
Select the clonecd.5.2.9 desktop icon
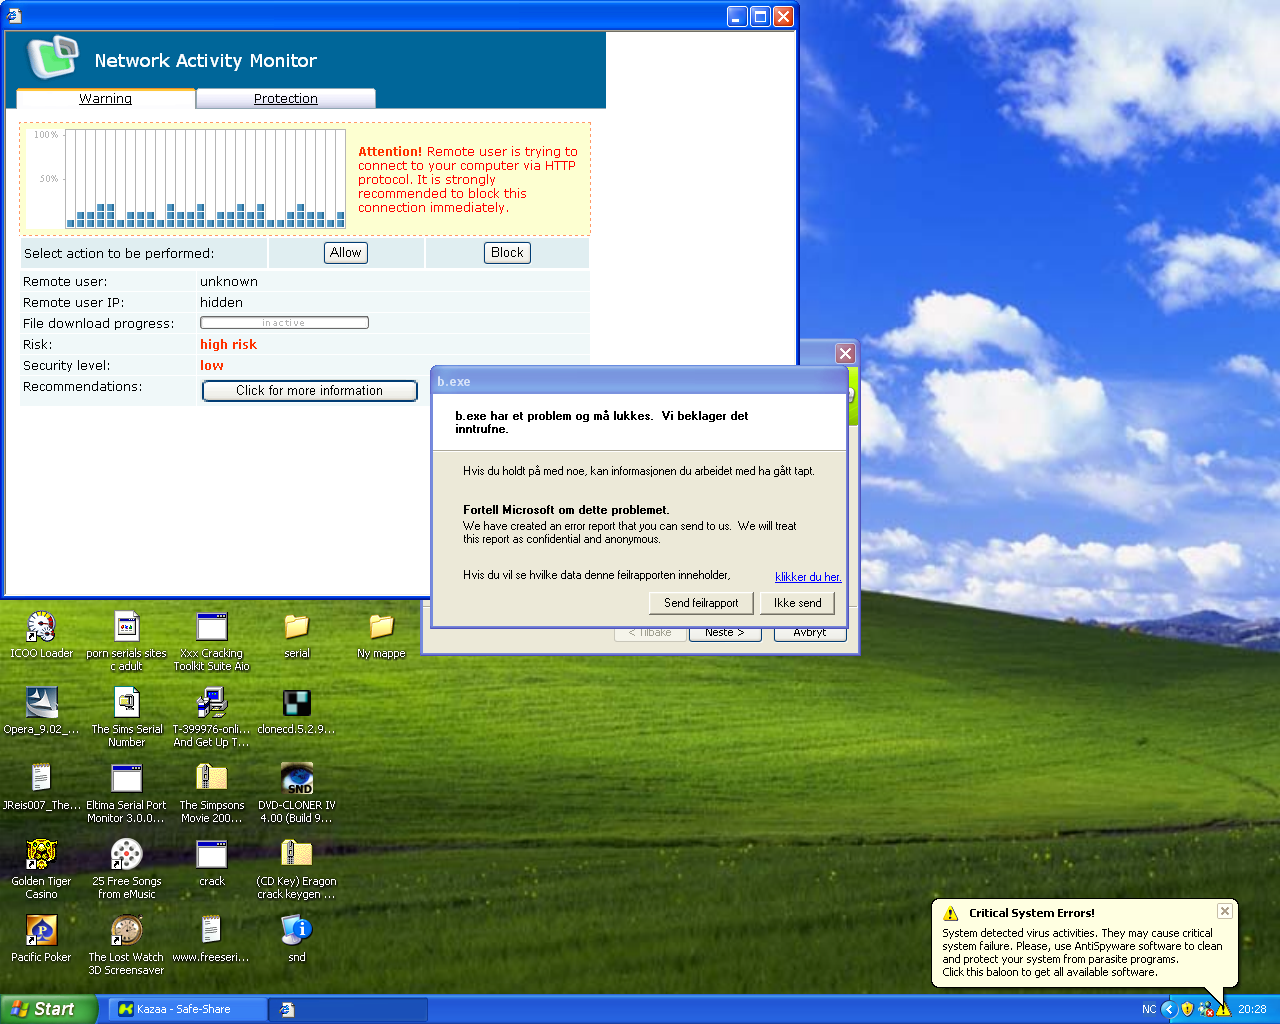[x=297, y=711]
